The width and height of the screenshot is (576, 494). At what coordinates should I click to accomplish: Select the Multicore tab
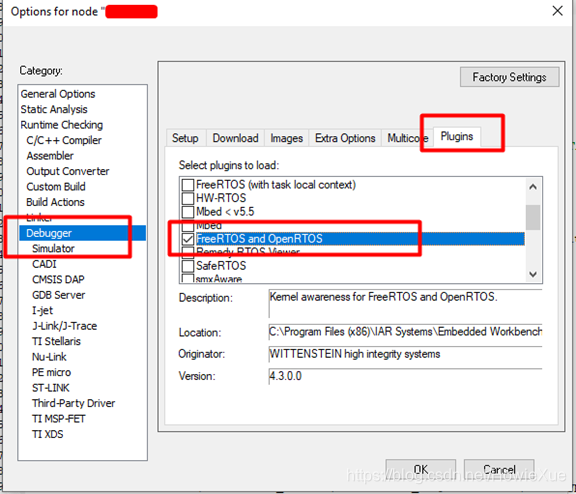[407, 138]
